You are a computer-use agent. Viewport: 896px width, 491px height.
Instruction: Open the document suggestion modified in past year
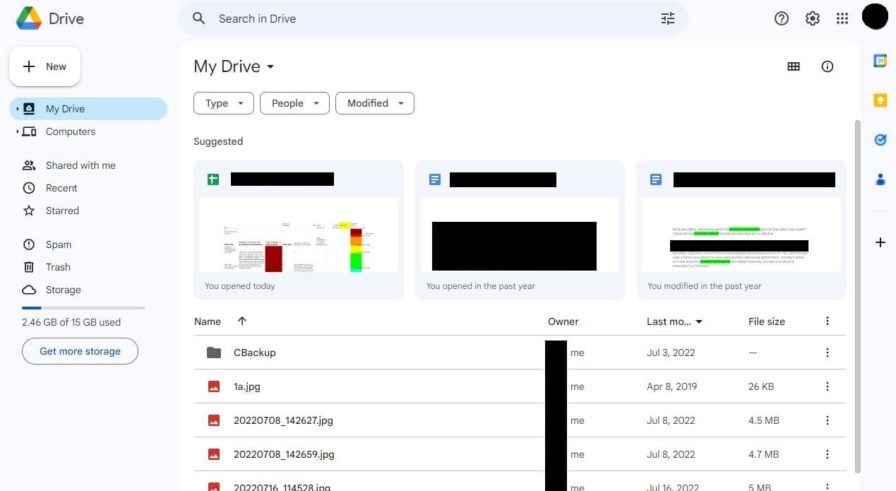741,230
